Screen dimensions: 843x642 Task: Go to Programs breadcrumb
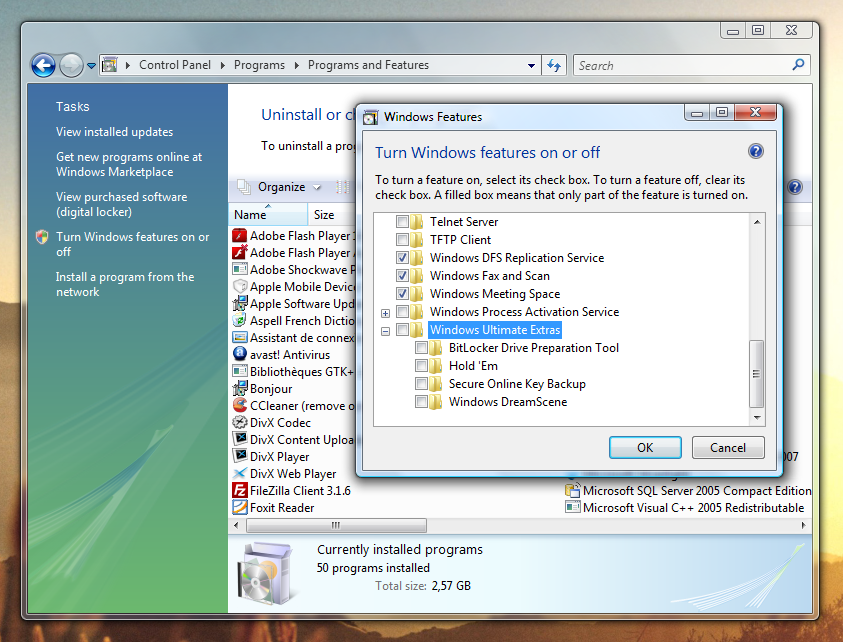259,65
